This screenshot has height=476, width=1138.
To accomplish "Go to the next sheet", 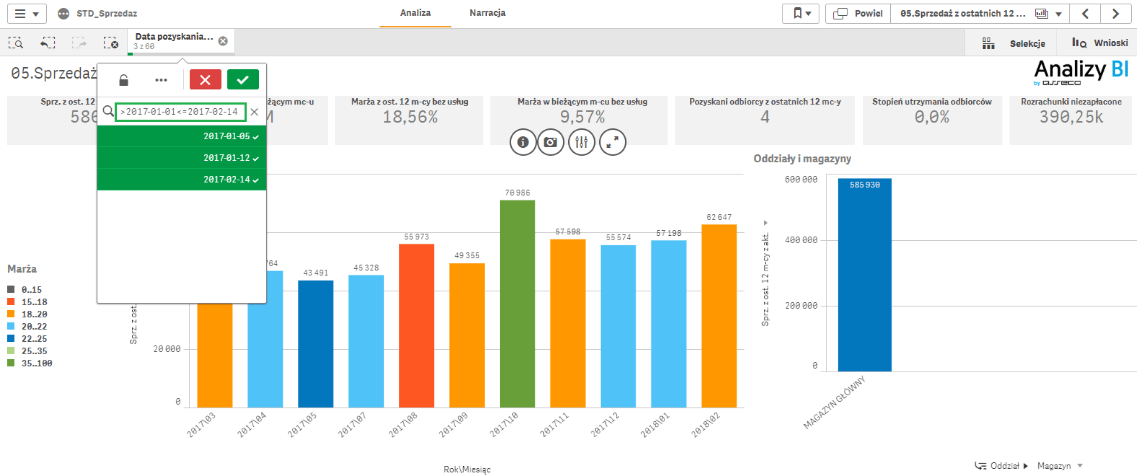I will pyautogui.click(x=1115, y=14).
